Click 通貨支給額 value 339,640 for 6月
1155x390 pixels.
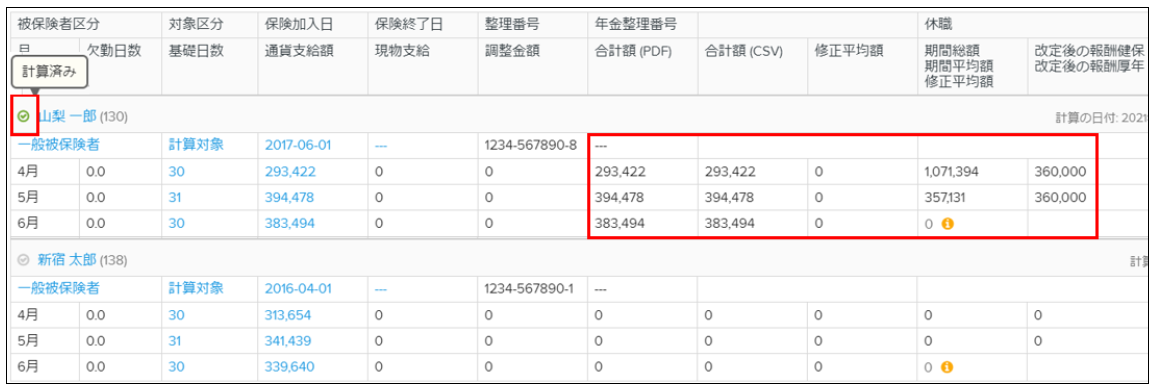pos(288,368)
